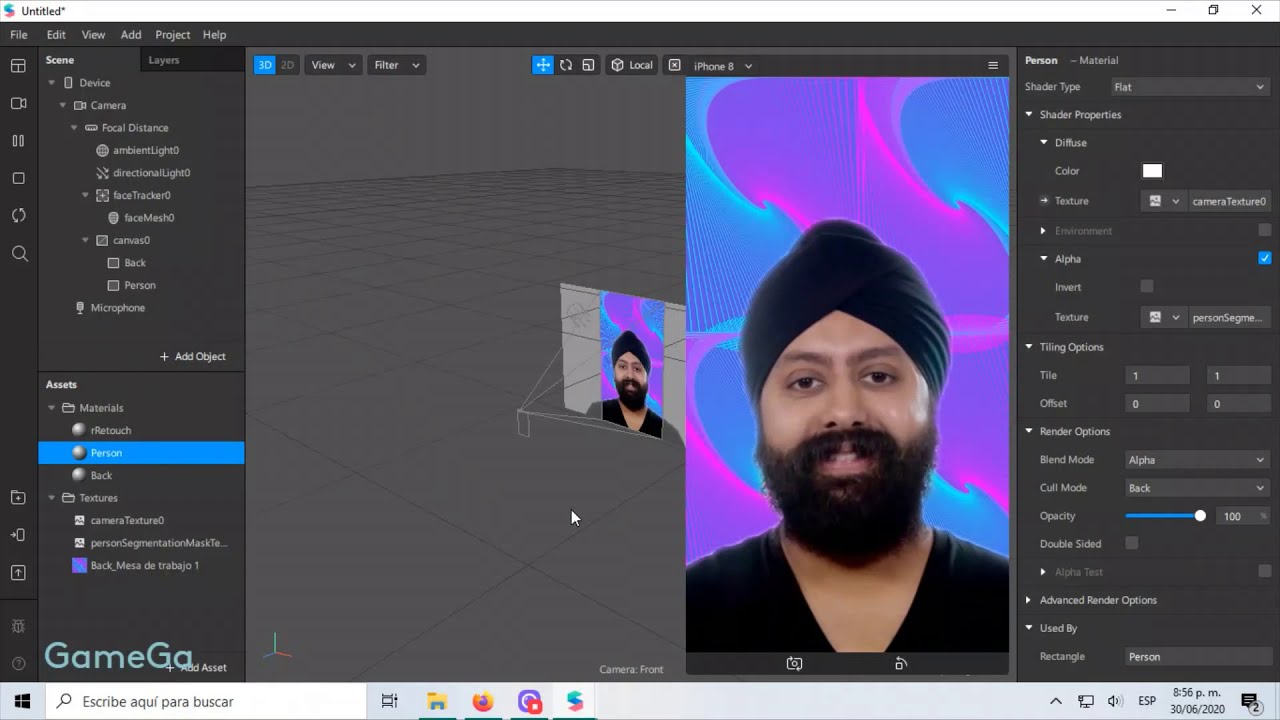The height and width of the screenshot is (720, 1280).
Task: Select the Back rectangle in Scene tree
Action: 135,263
